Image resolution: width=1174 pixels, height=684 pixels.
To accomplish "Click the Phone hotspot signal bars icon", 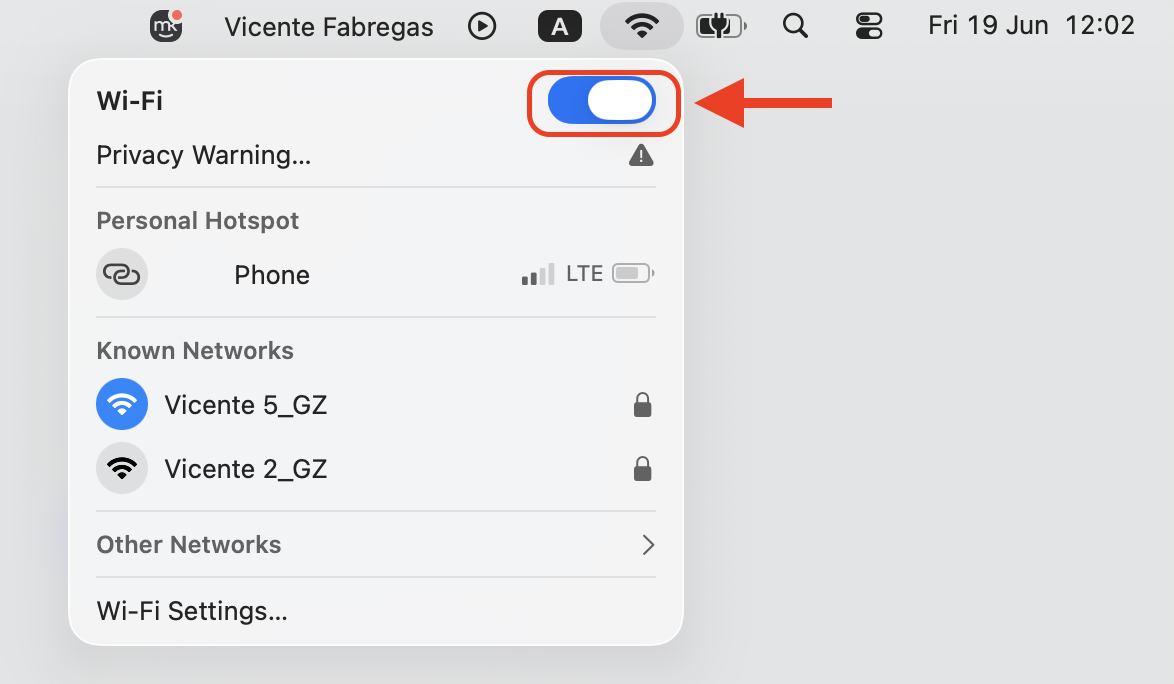I will point(538,274).
